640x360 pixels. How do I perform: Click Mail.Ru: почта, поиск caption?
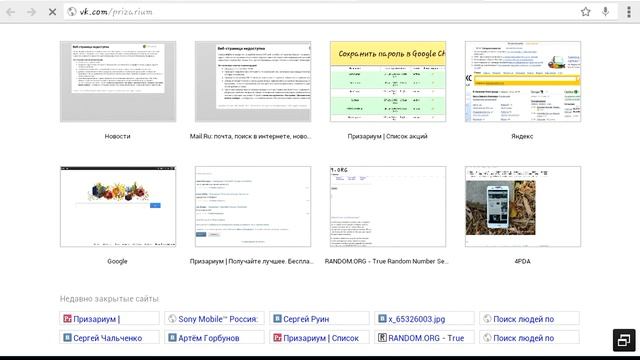pyautogui.click(x=251, y=136)
